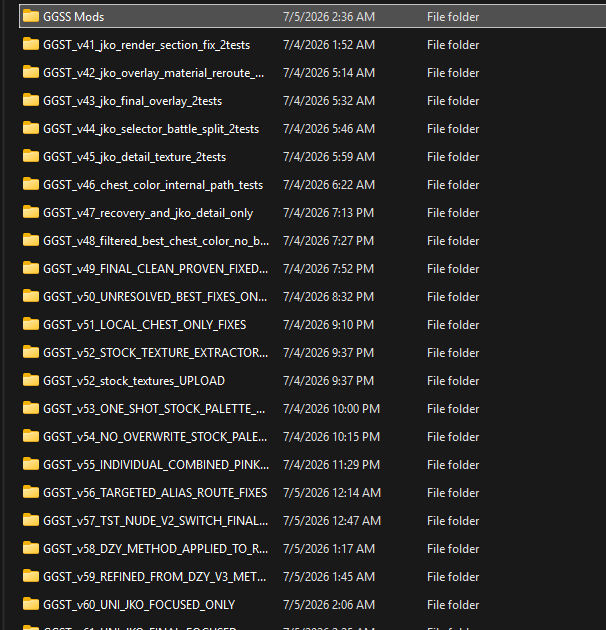Click folder icon for GGST_v60_UNI_JKO_FOCUSED_ONLY
This screenshot has height=630, width=606.
tap(31, 604)
